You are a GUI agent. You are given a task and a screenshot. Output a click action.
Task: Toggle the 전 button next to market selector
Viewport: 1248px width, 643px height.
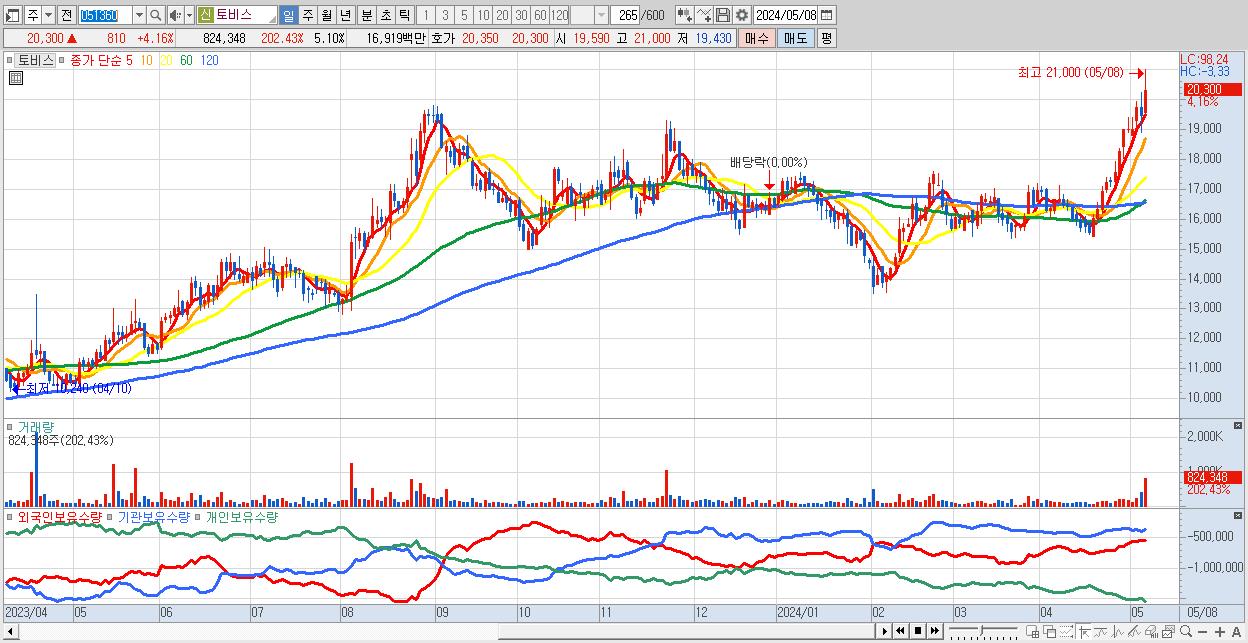pos(67,15)
